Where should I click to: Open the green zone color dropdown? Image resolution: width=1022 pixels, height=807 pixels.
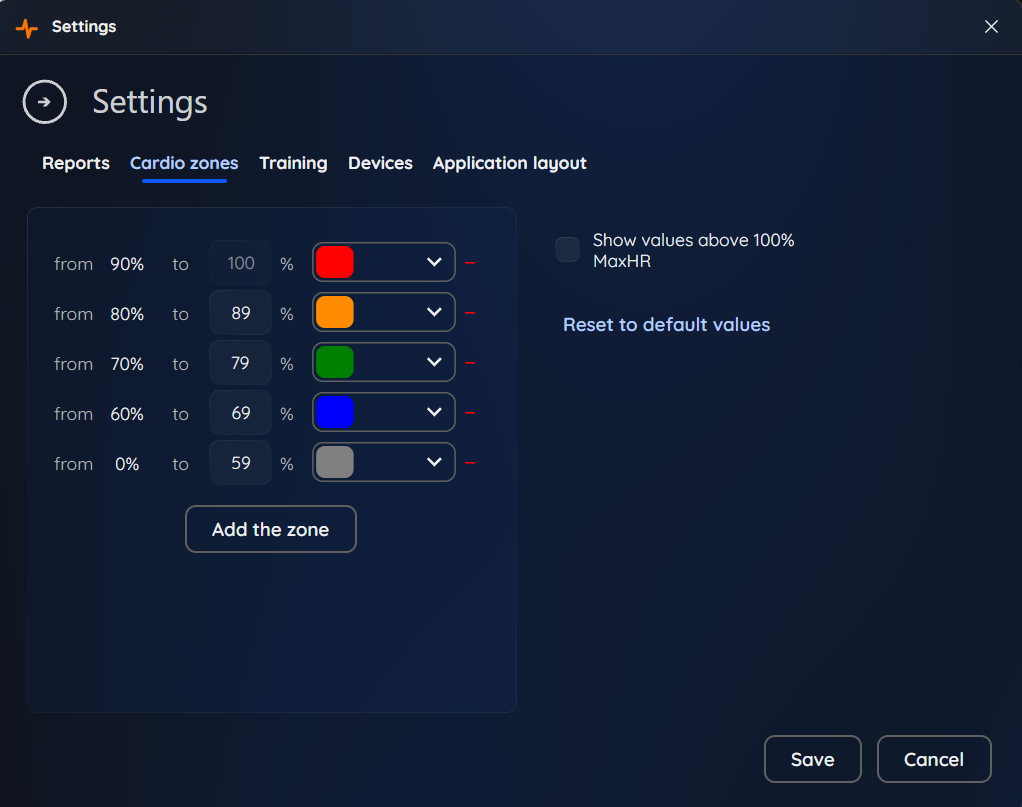click(384, 362)
